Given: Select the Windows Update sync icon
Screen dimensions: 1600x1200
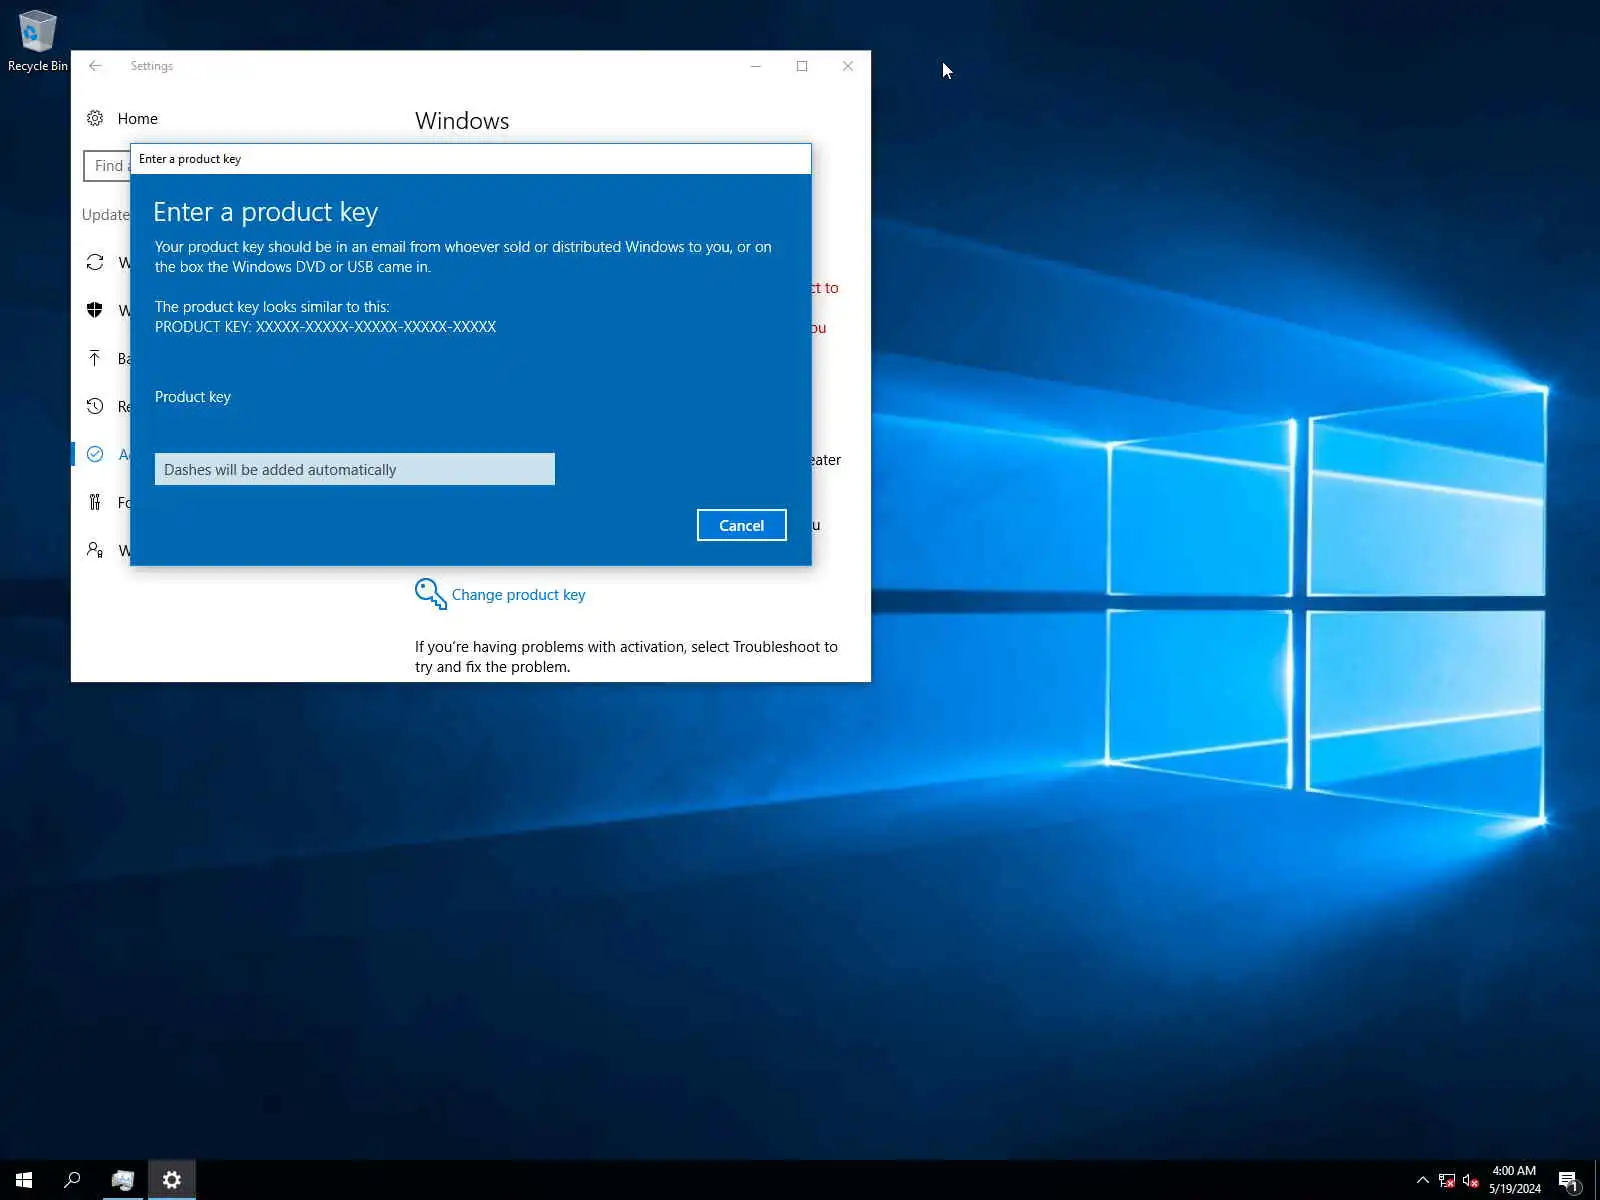Looking at the screenshot, I should [95, 262].
